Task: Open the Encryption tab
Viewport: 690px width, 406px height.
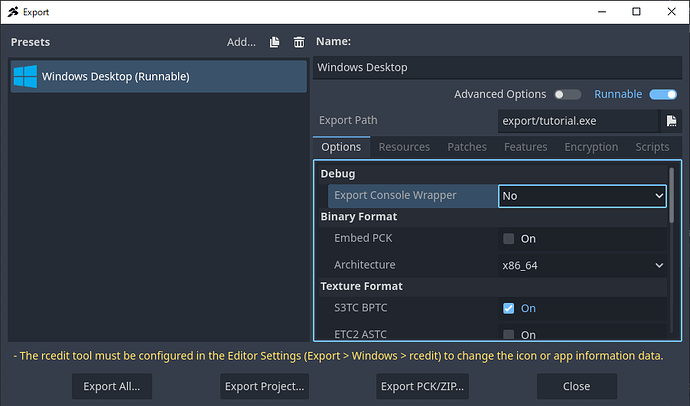Action: point(591,147)
